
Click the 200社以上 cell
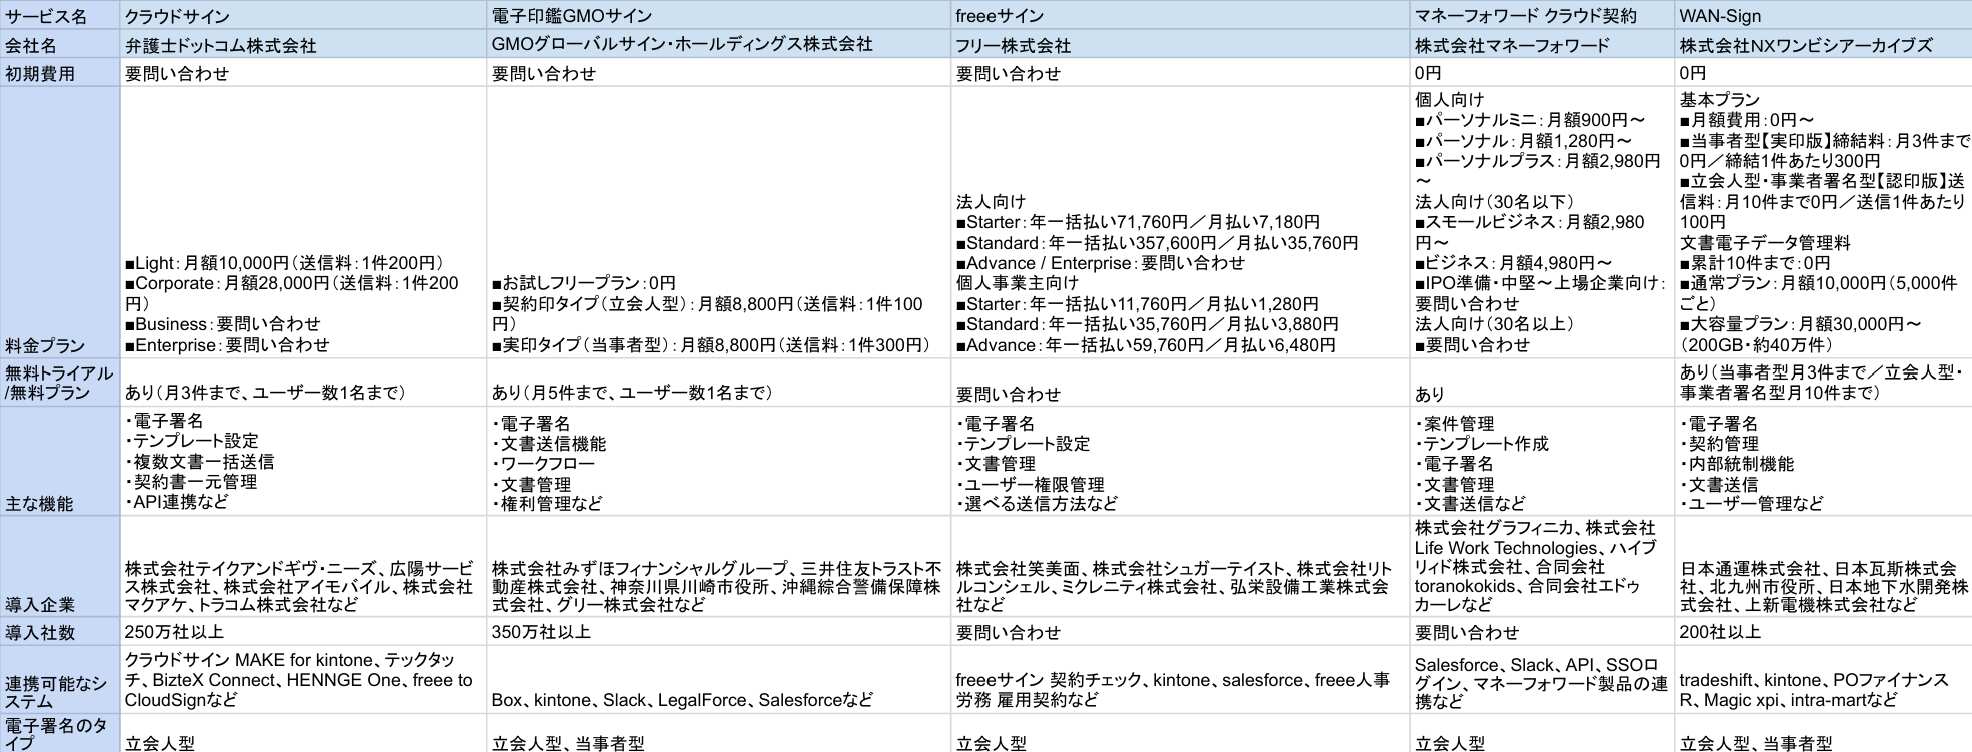pyautogui.click(x=1823, y=631)
